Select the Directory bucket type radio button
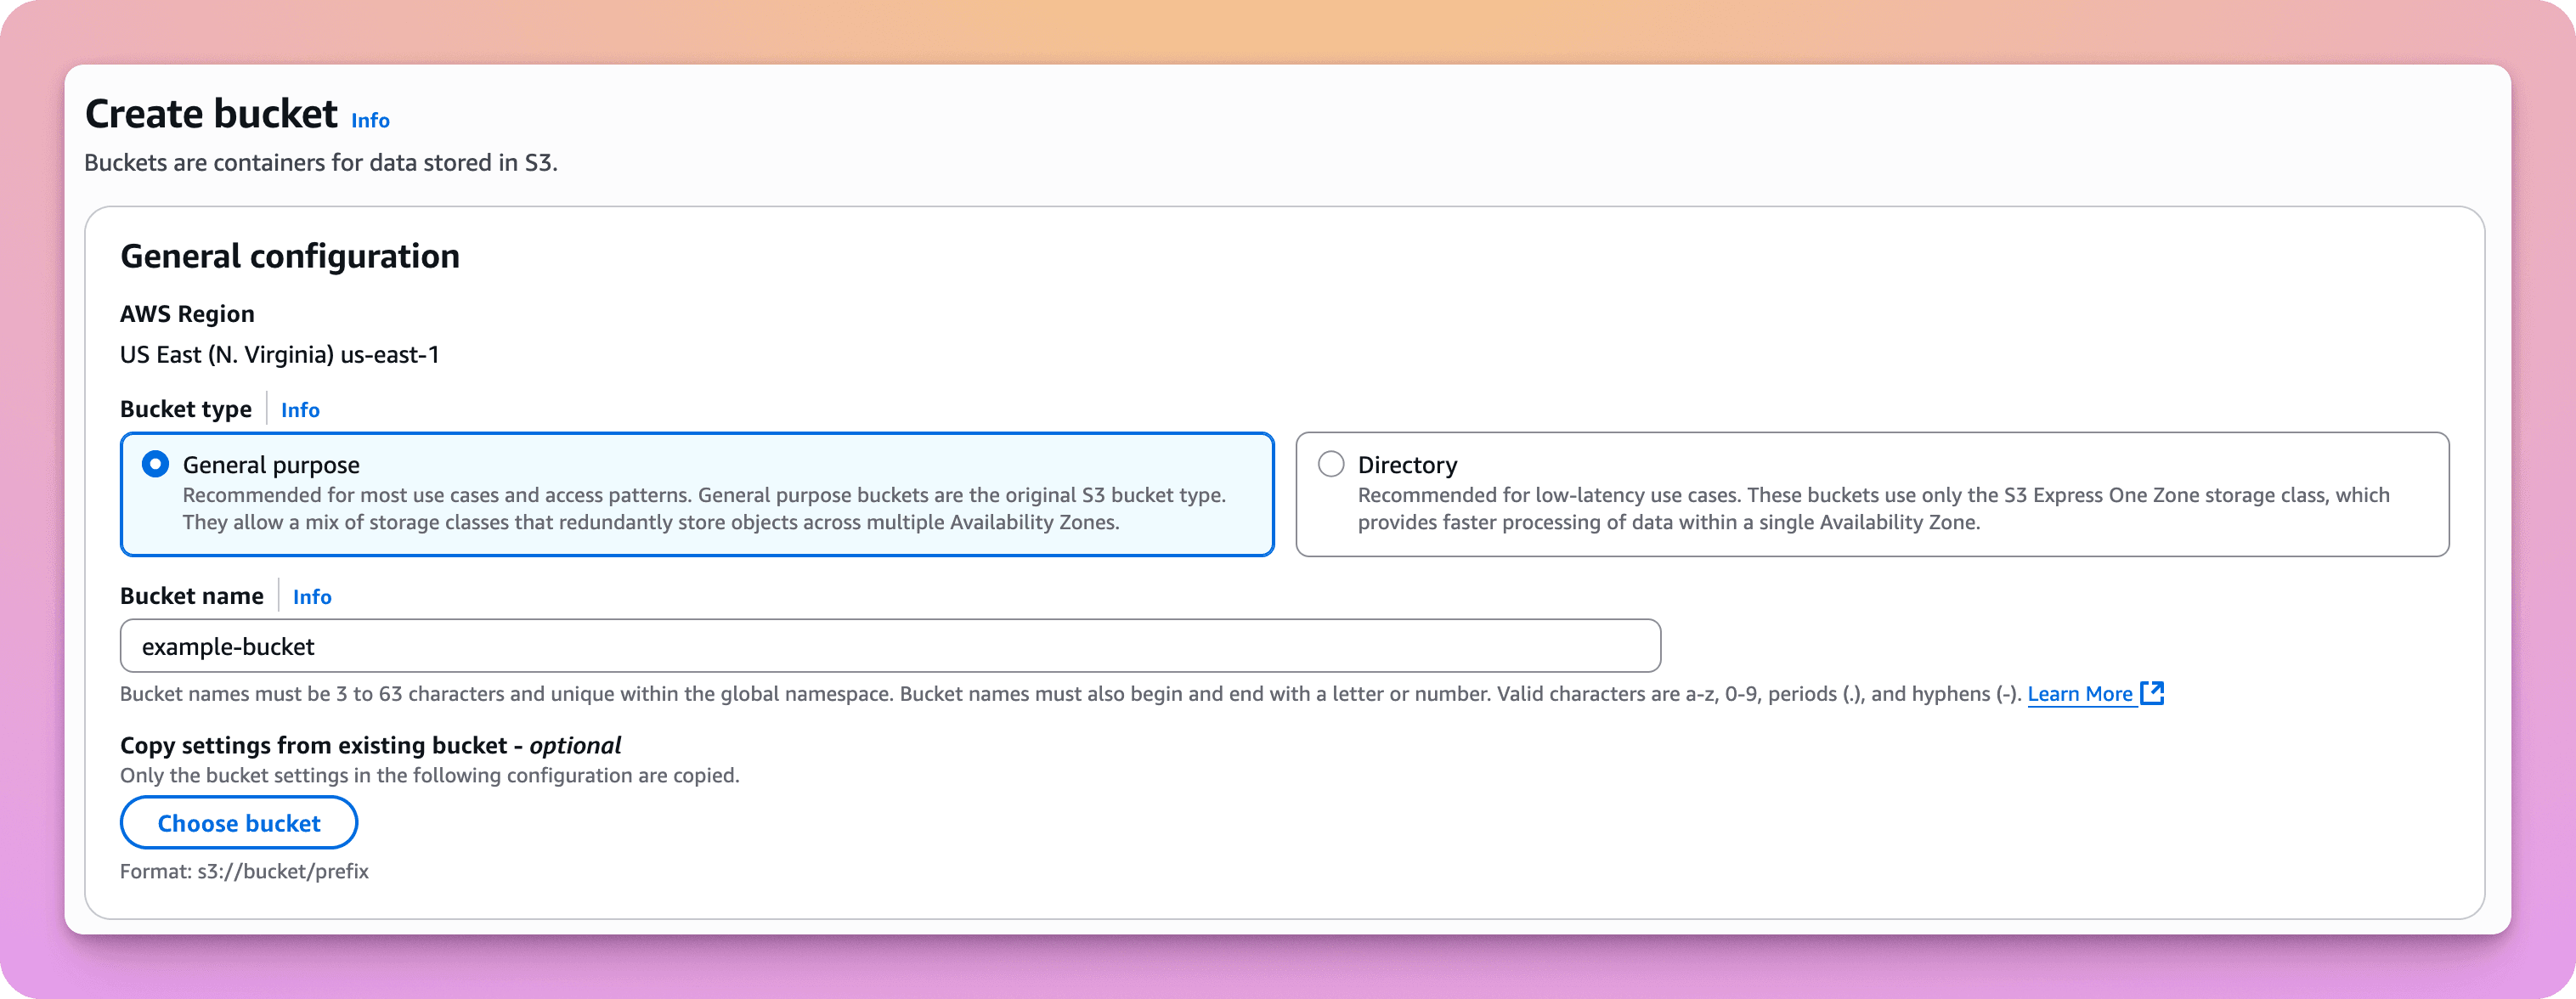2576x999 pixels. (1330, 464)
